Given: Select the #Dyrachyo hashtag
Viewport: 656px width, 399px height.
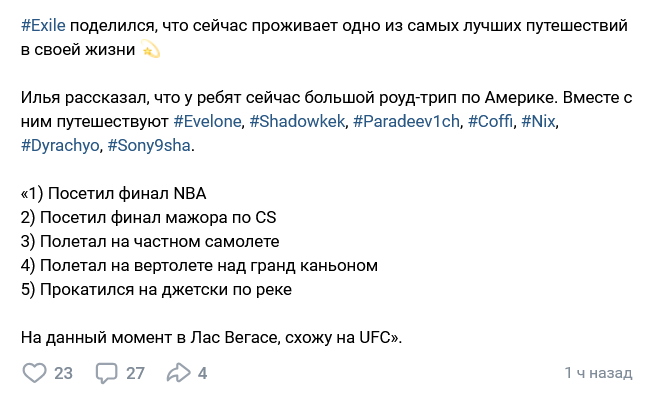Looking at the screenshot, I should click(x=60, y=146).
